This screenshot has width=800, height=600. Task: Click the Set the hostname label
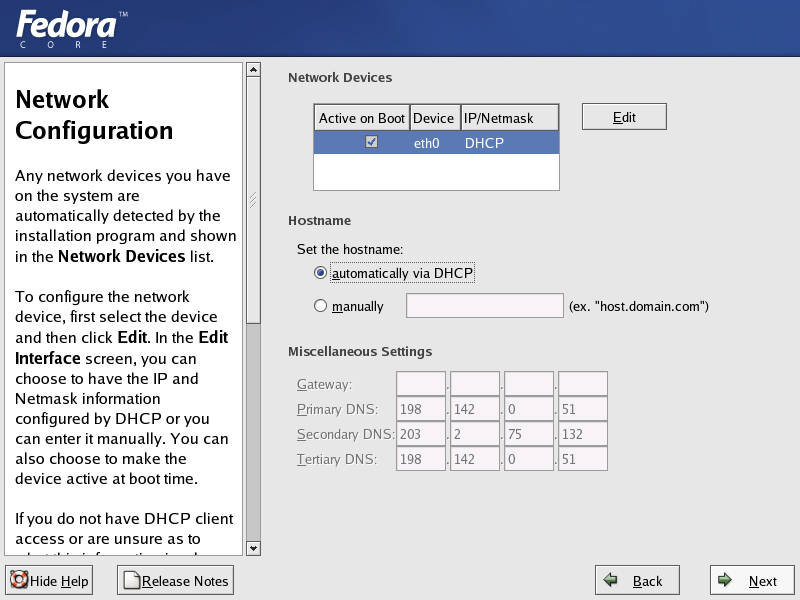point(350,249)
